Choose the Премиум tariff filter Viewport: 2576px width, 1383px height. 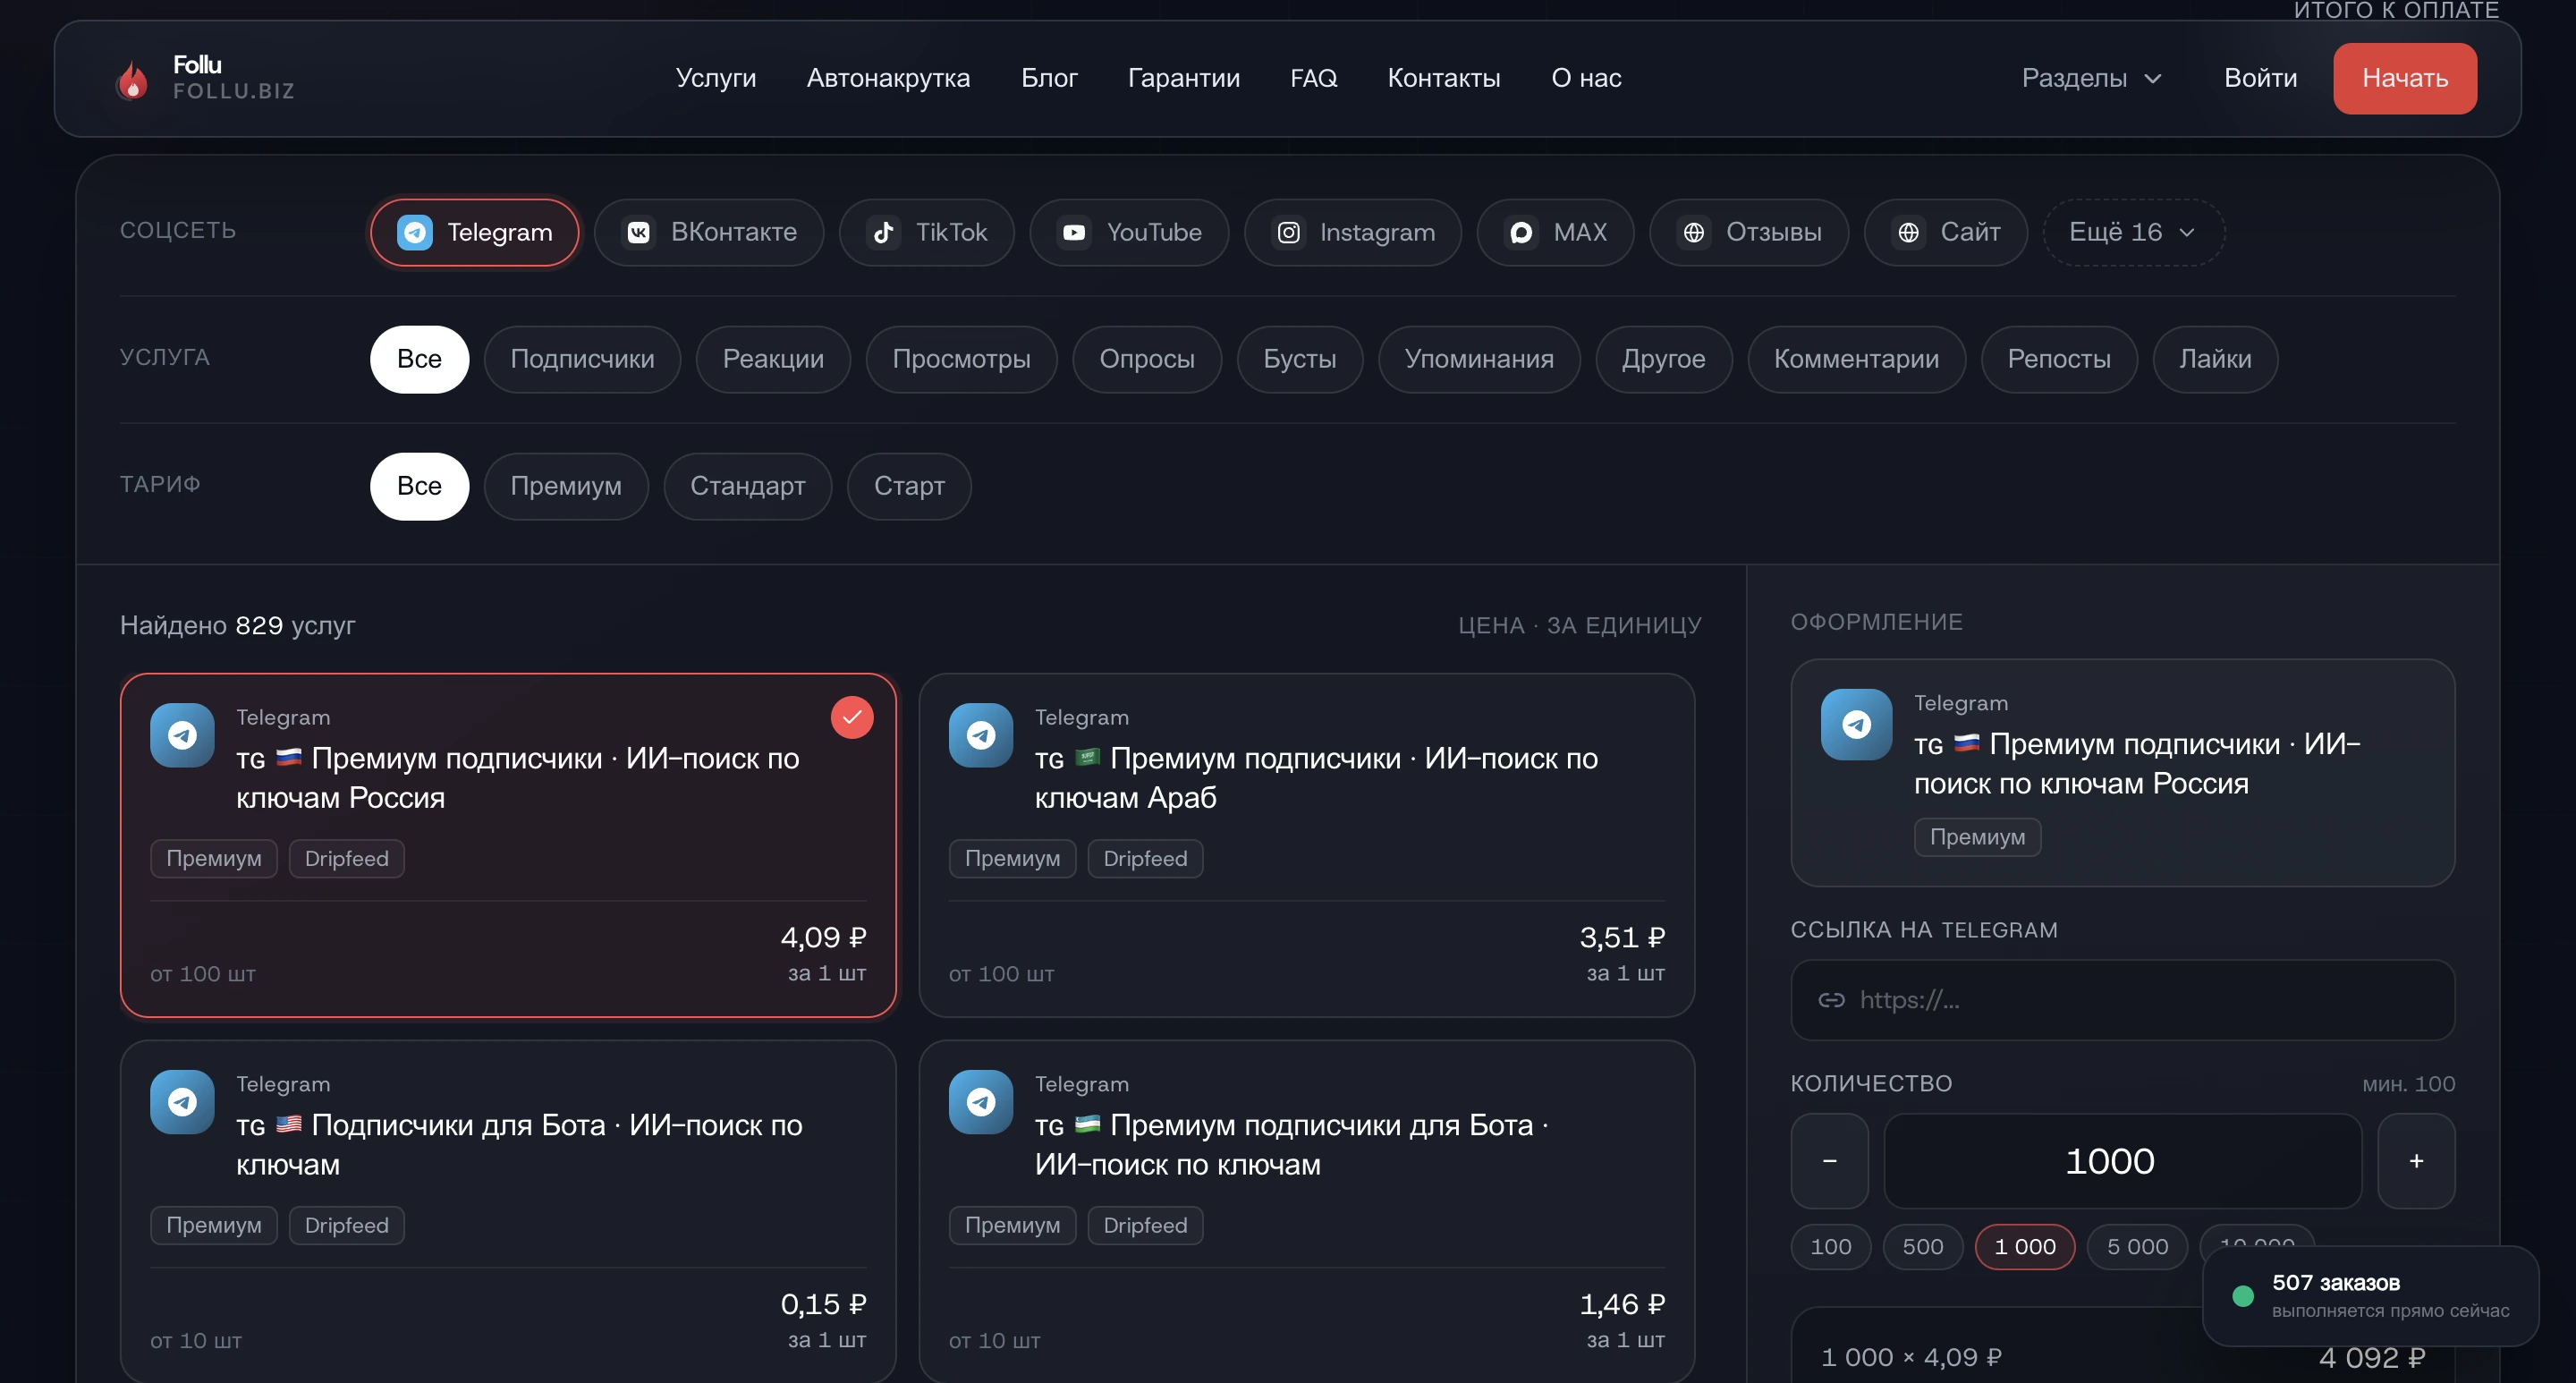566,486
